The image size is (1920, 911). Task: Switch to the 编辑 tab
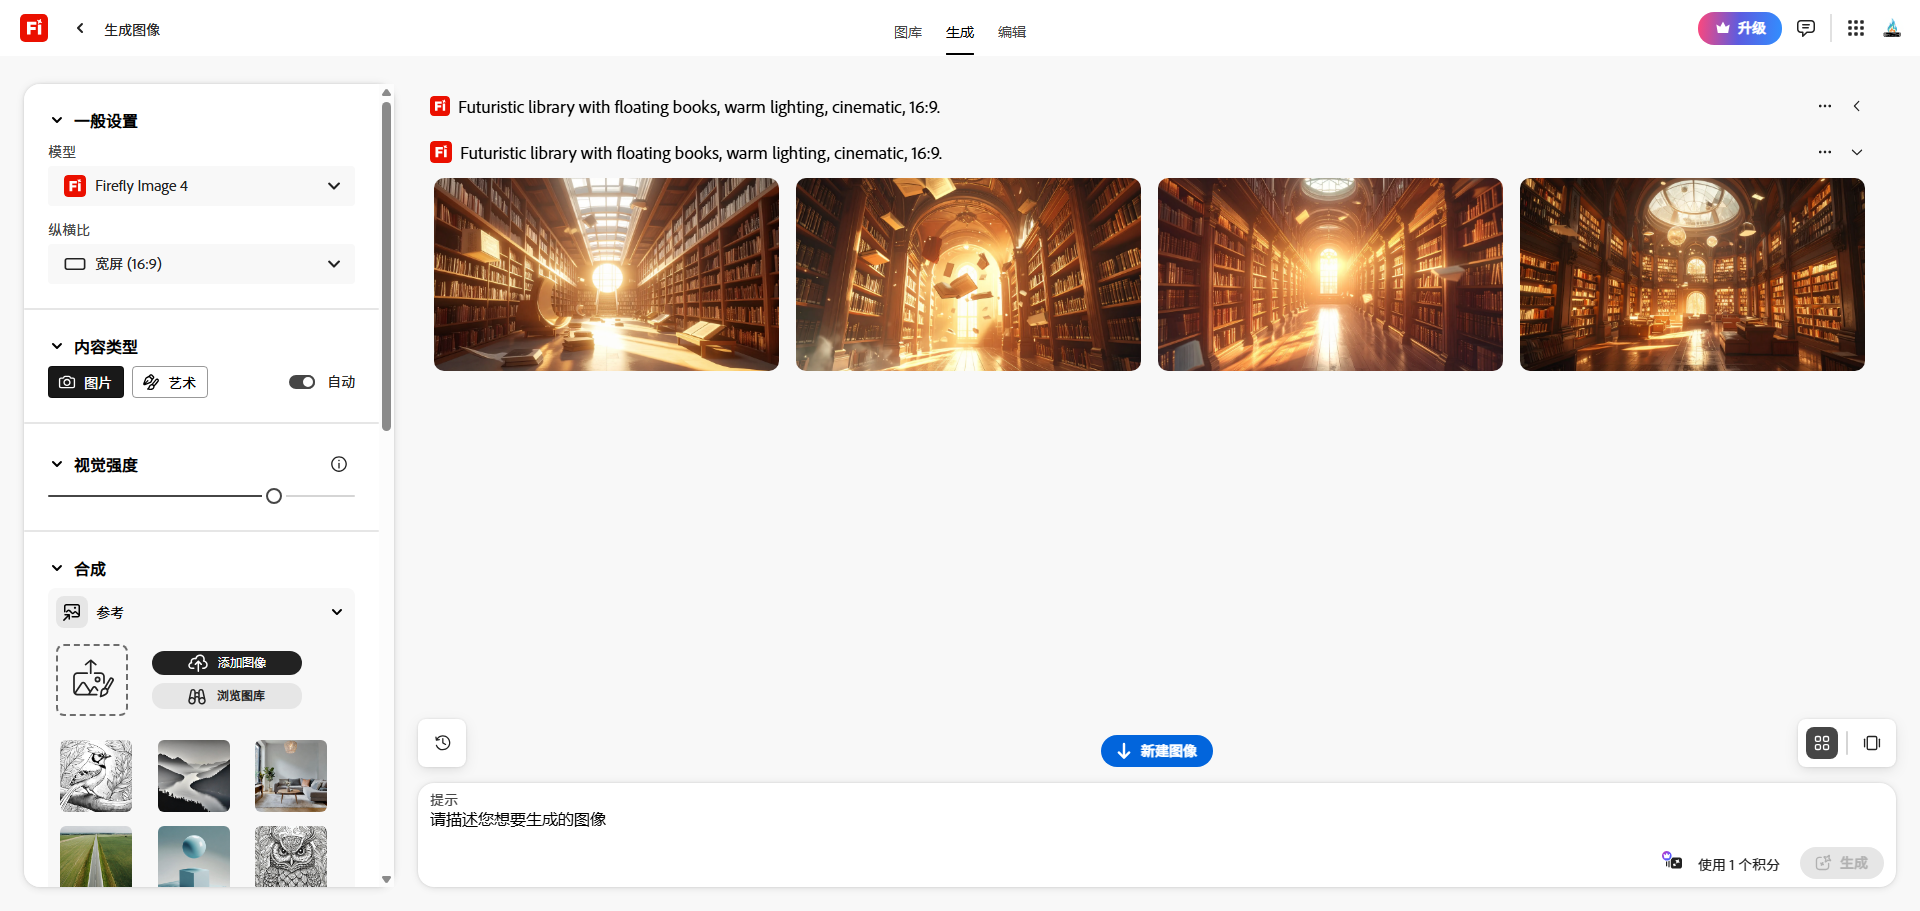[x=1011, y=32]
